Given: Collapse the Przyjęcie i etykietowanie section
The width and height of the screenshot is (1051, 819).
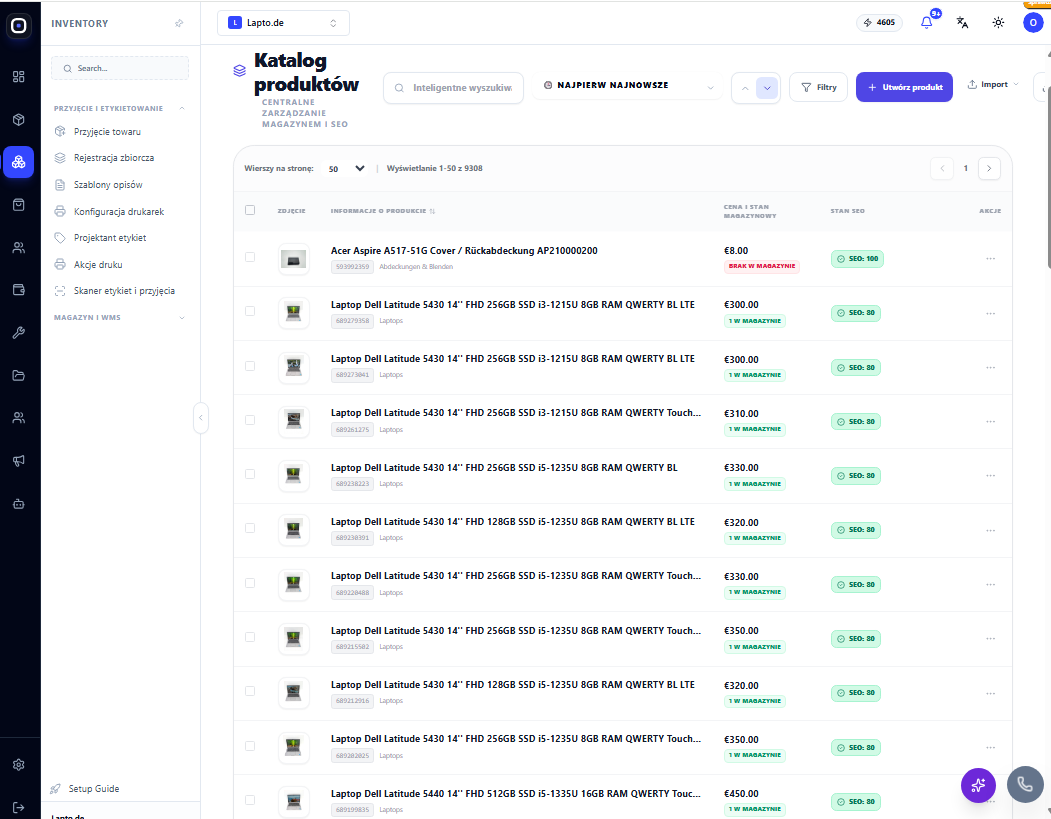Looking at the screenshot, I should click(x=182, y=109).
